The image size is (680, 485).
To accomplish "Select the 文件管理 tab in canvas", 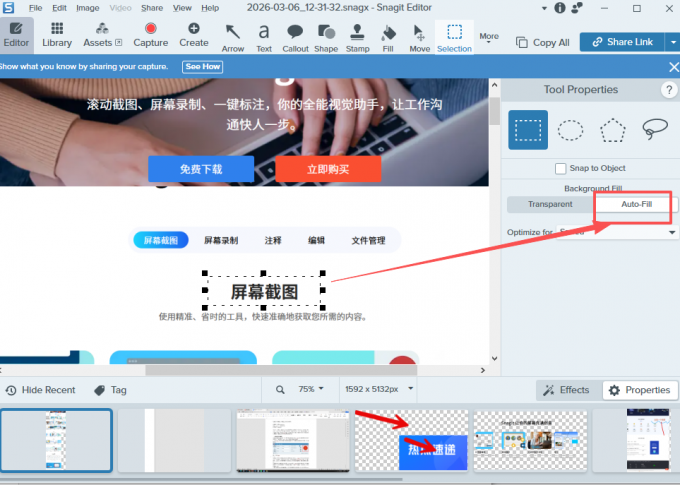I will pos(368,240).
